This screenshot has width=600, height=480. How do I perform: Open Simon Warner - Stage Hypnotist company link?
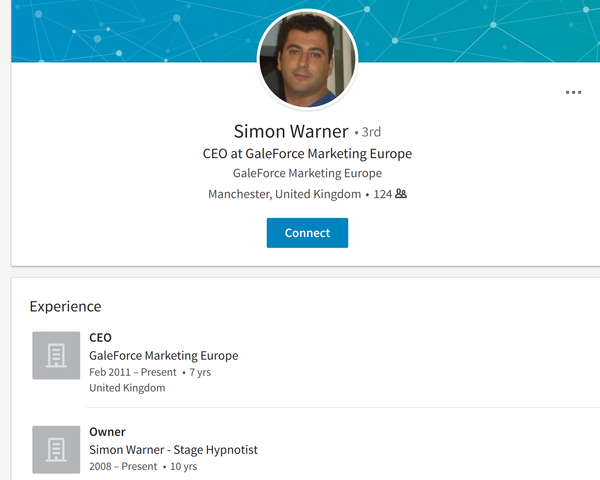pyautogui.click(x=173, y=450)
